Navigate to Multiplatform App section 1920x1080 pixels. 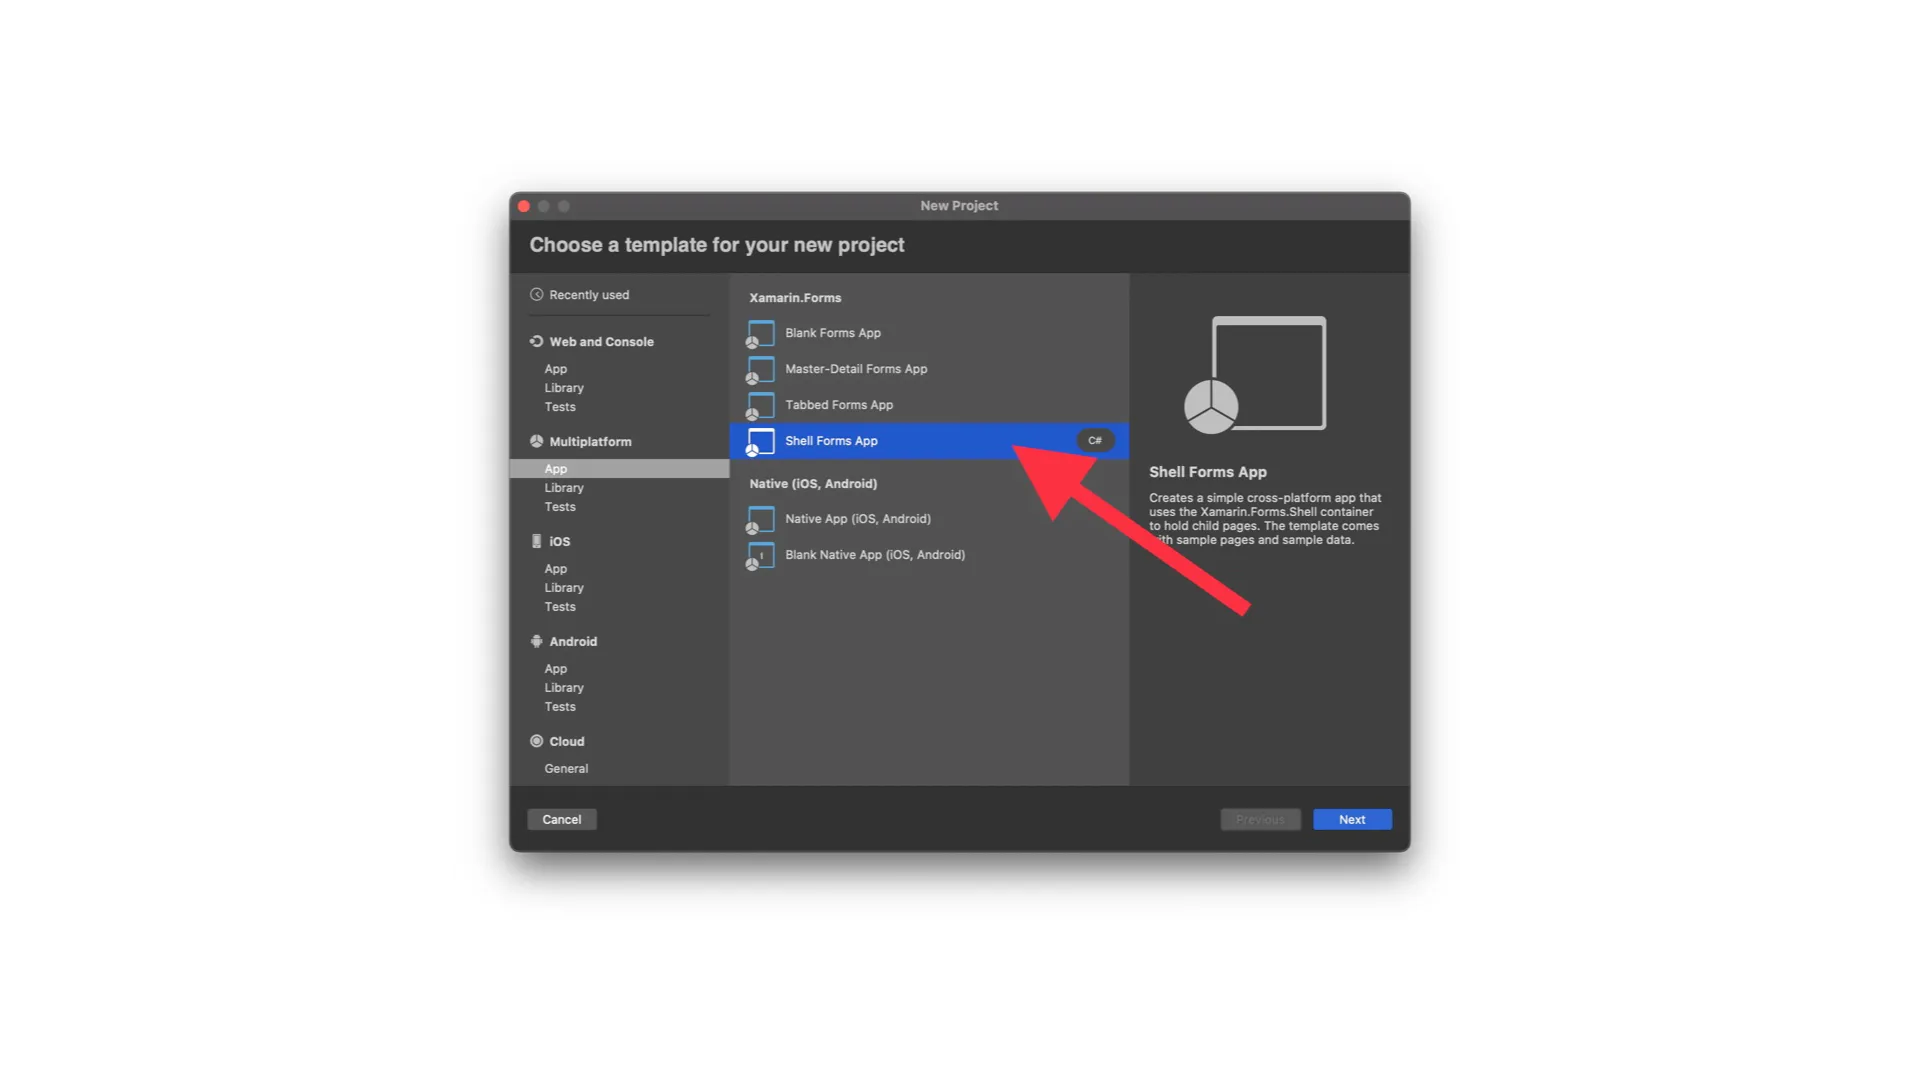pyautogui.click(x=555, y=467)
